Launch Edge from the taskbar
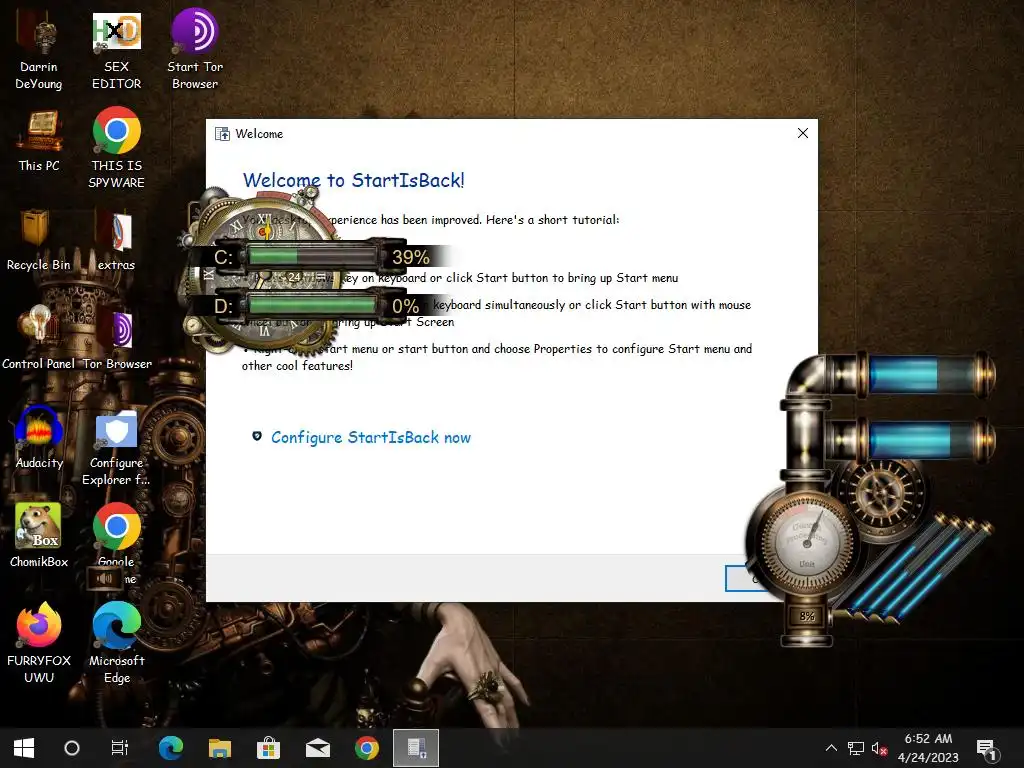The height and width of the screenshot is (768, 1024). [x=171, y=748]
